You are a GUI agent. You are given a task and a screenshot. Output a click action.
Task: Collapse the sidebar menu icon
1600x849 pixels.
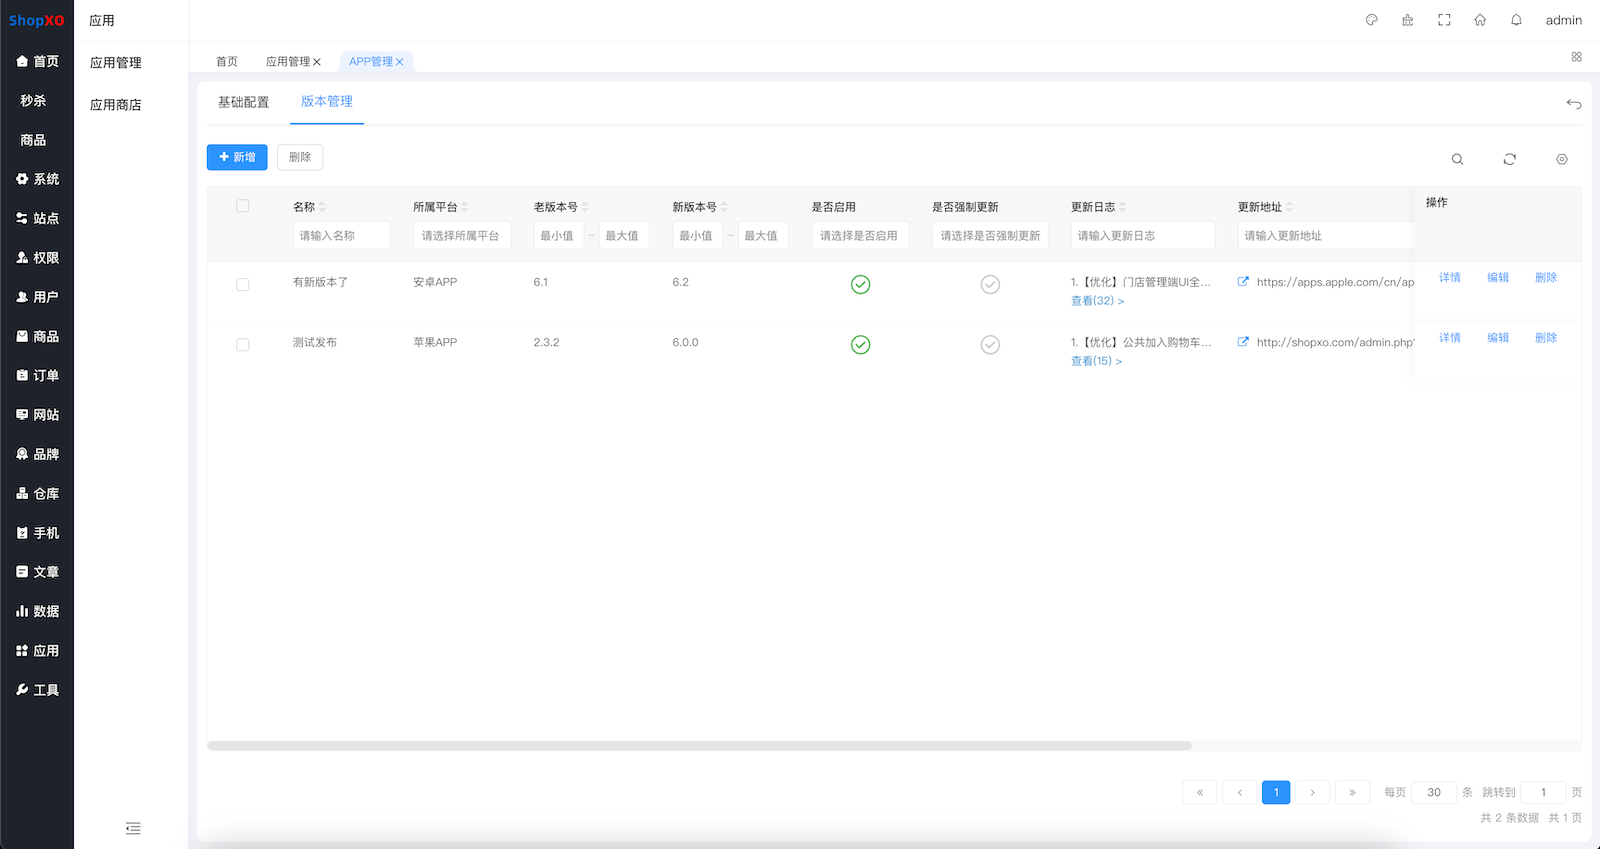pyautogui.click(x=133, y=828)
